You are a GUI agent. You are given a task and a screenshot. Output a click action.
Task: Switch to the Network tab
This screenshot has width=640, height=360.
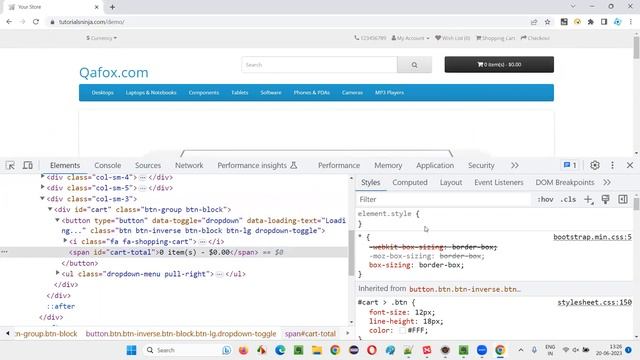[189, 165]
